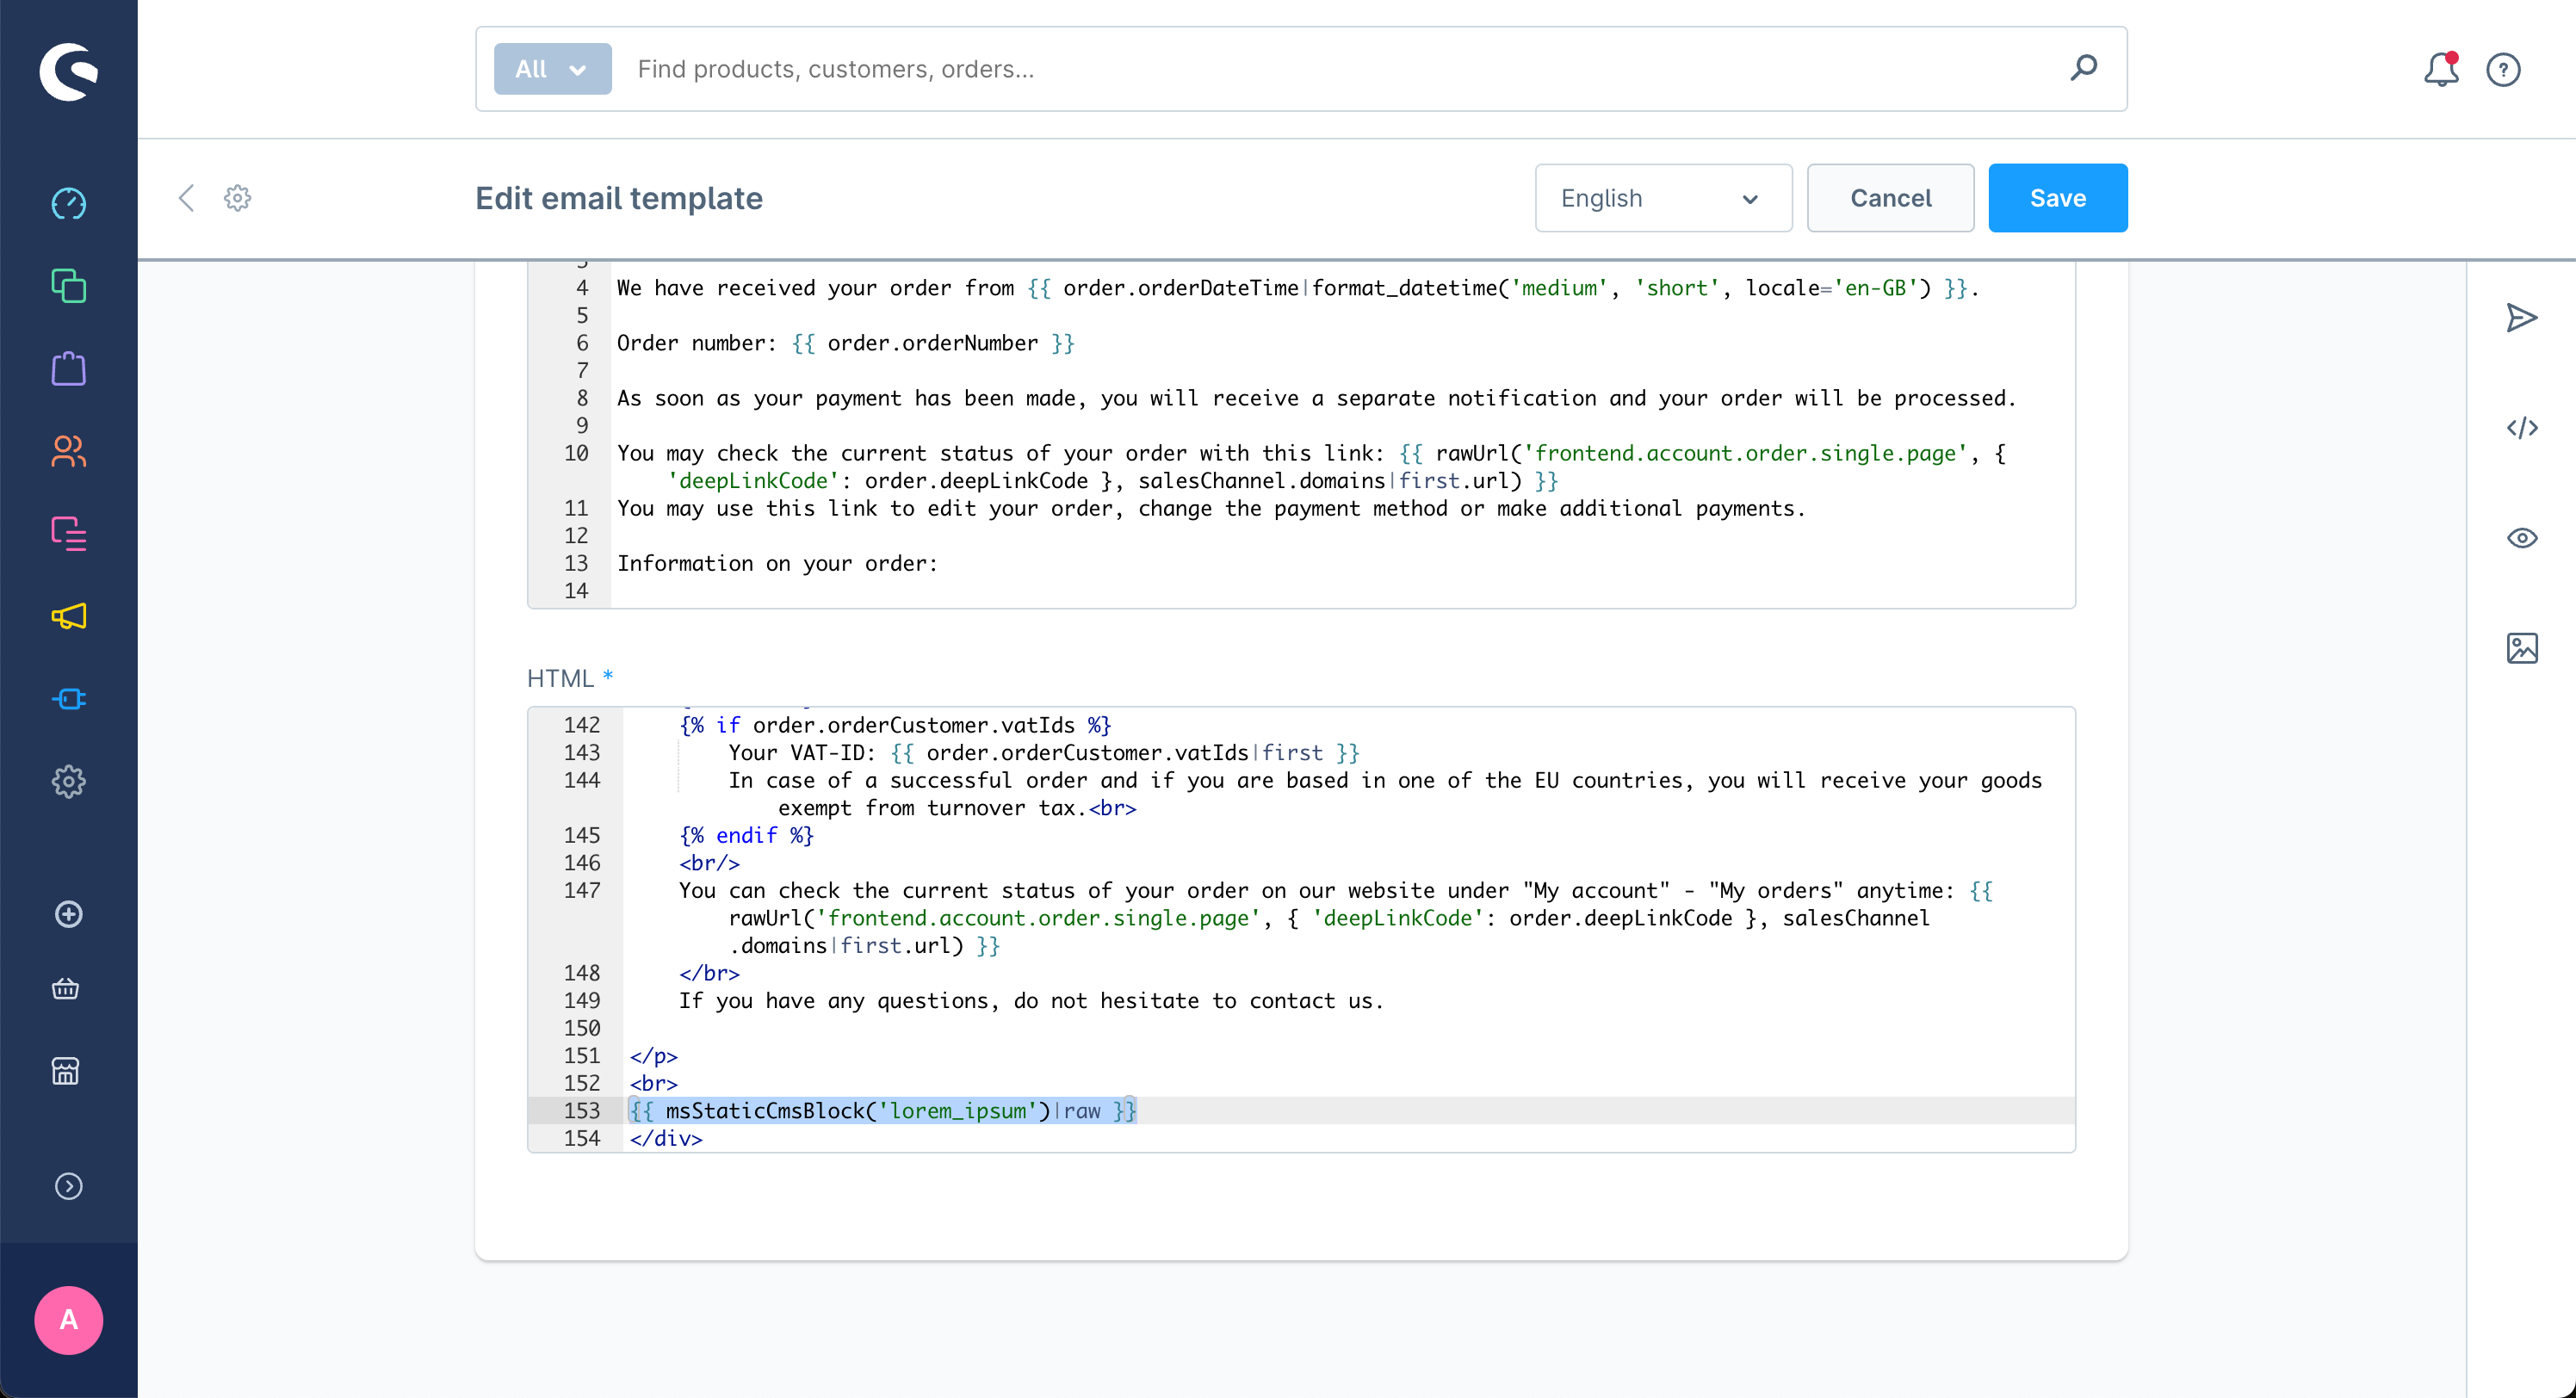Open the Dashboard speedometer icon

(x=68, y=204)
